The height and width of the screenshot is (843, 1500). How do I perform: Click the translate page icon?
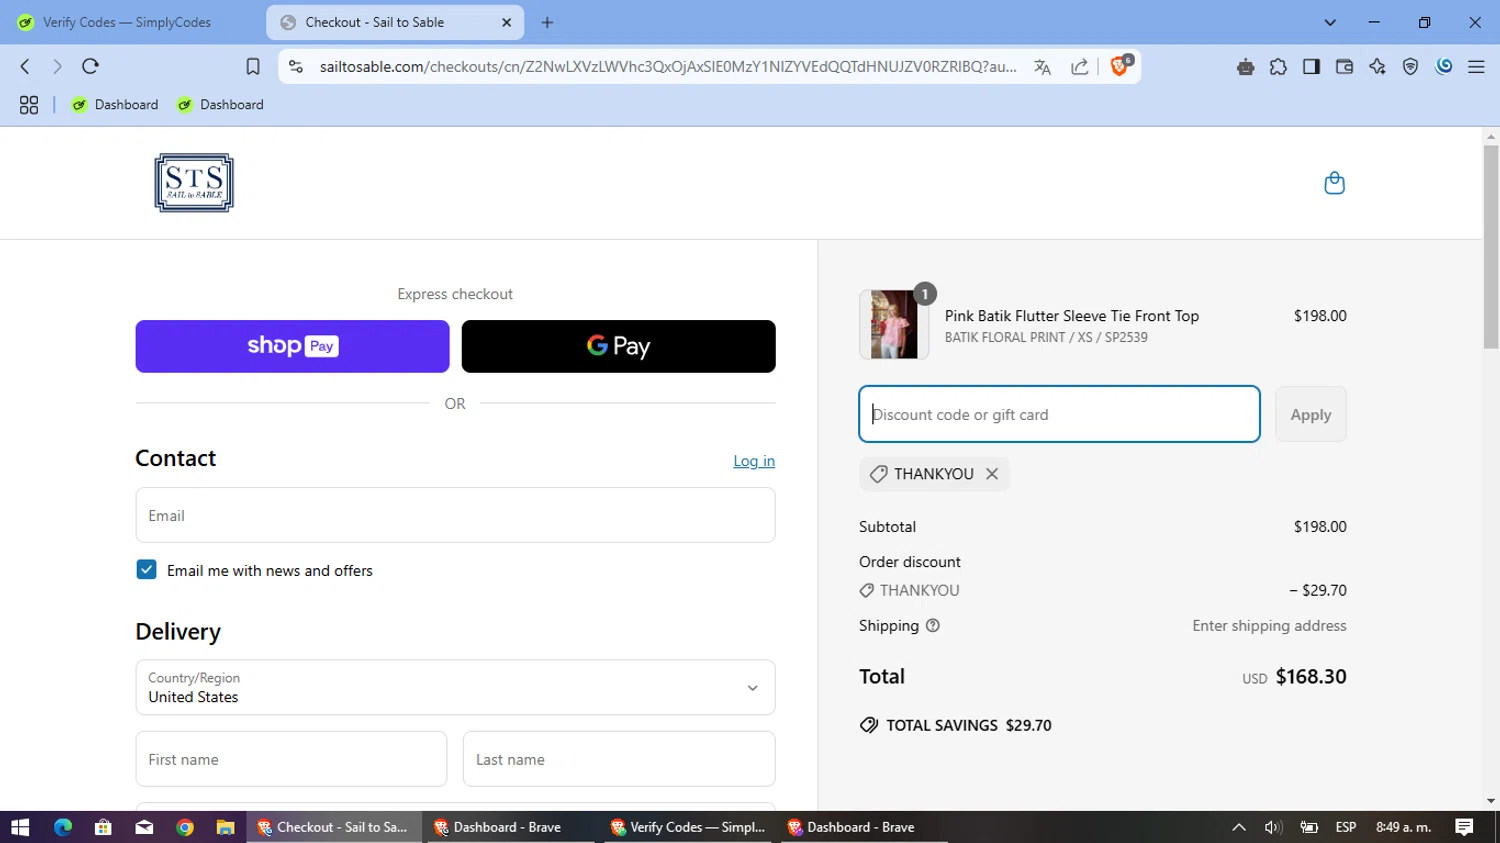(x=1042, y=67)
